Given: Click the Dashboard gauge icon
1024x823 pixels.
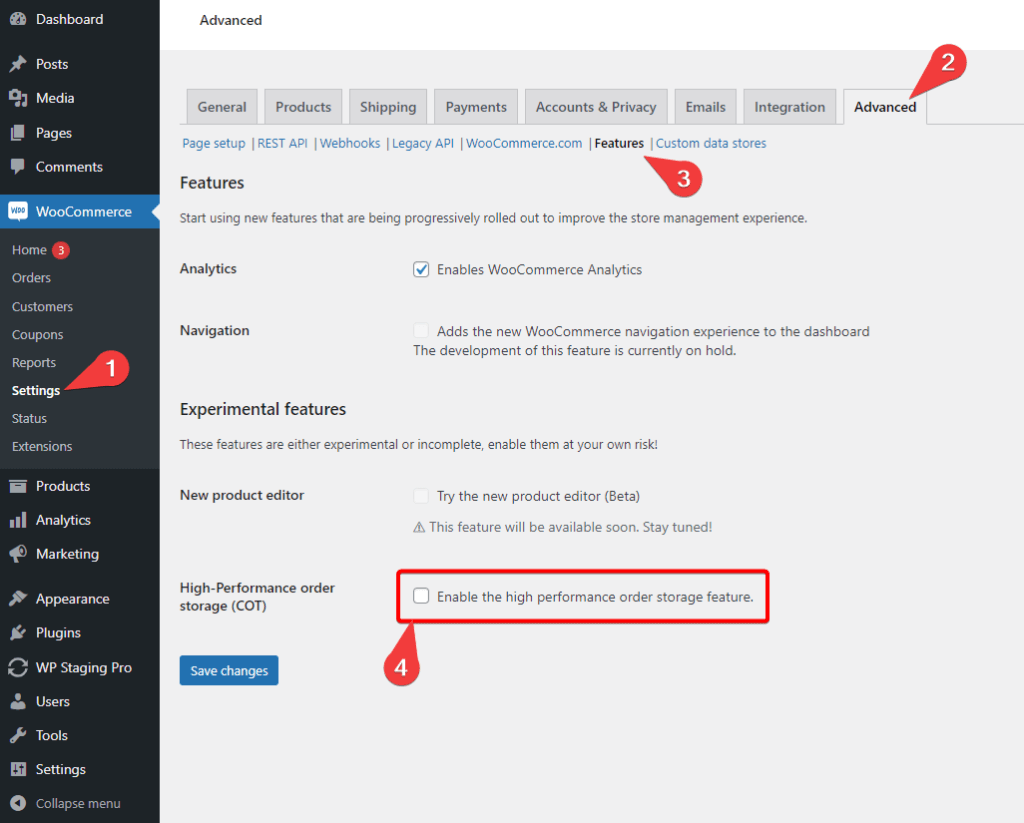Looking at the screenshot, I should coord(18,19).
